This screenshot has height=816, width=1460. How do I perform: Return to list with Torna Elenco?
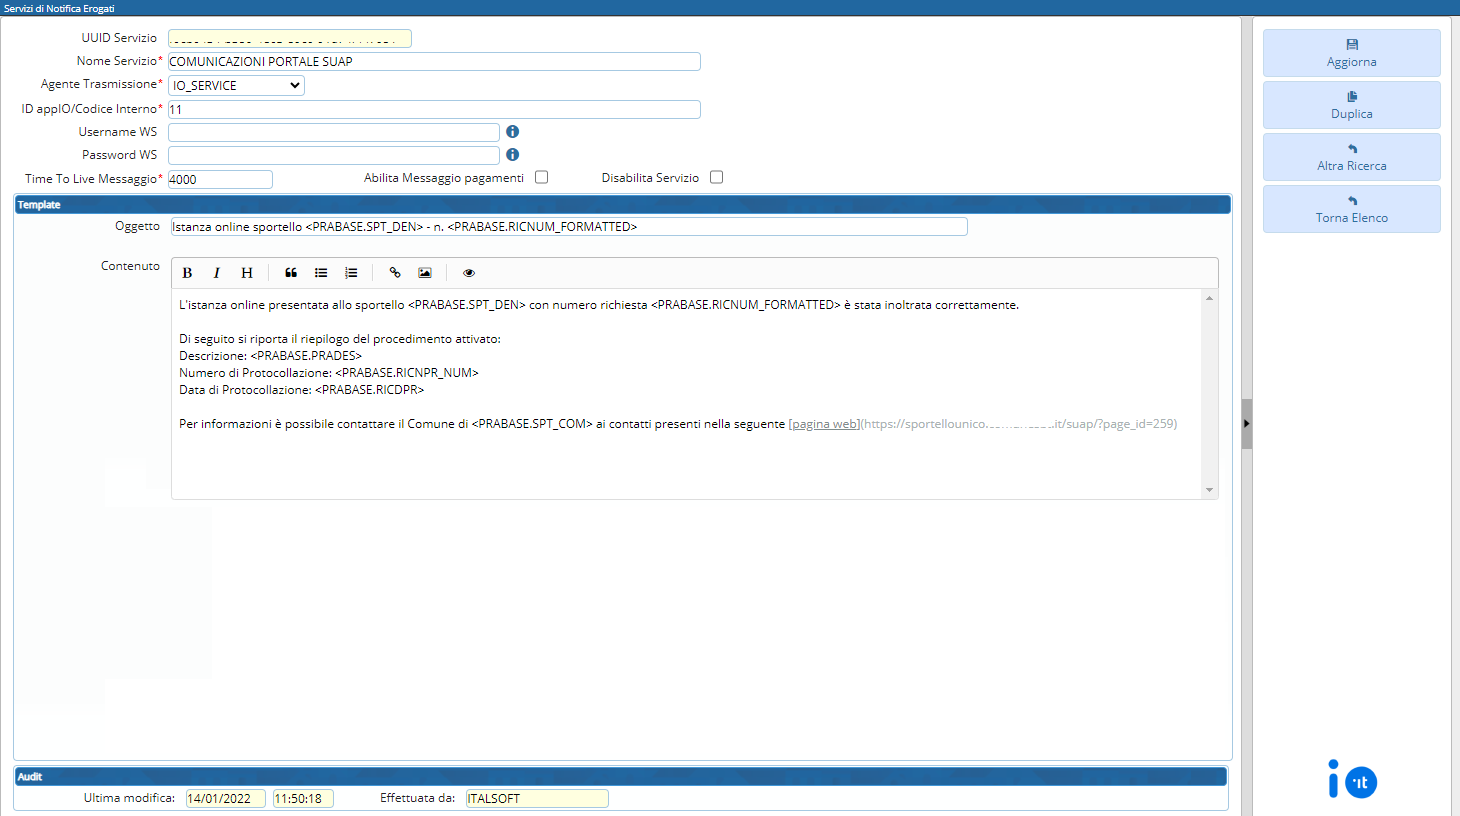point(1351,209)
